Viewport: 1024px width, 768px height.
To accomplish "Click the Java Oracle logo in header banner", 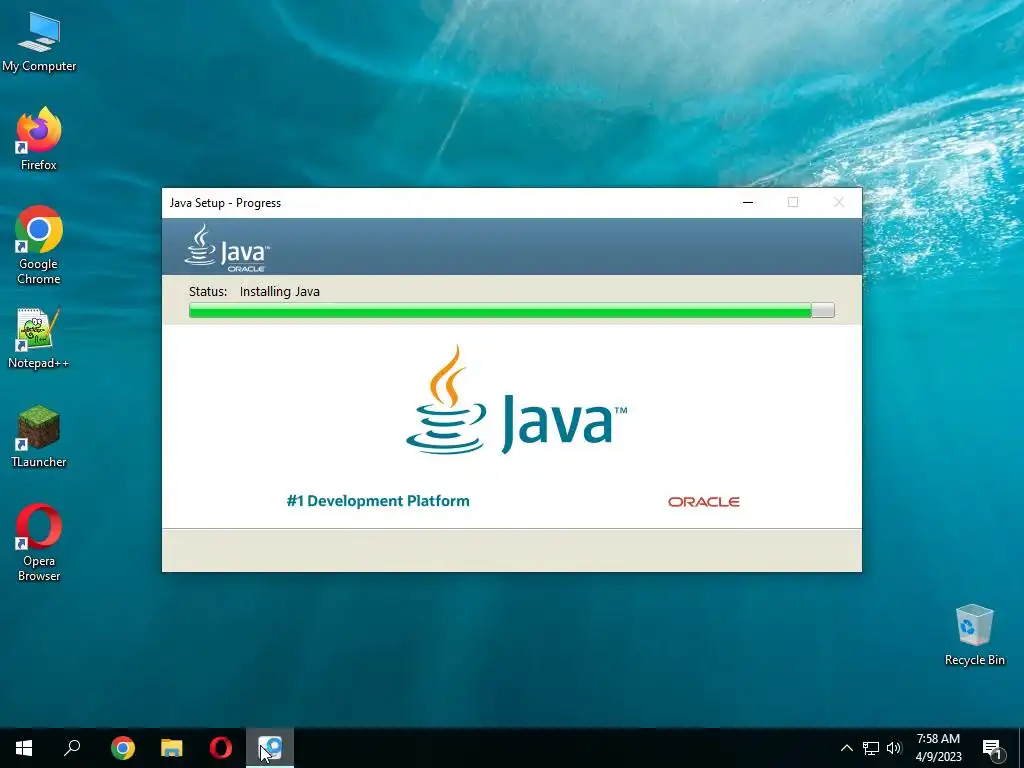I will (x=227, y=248).
